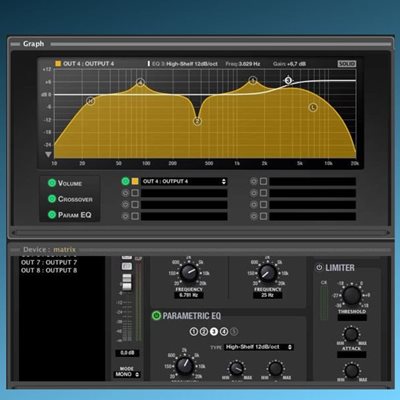Screen dimensions: 400x400
Task: Select EQ node 1 on the graph curve
Action: 253,80
